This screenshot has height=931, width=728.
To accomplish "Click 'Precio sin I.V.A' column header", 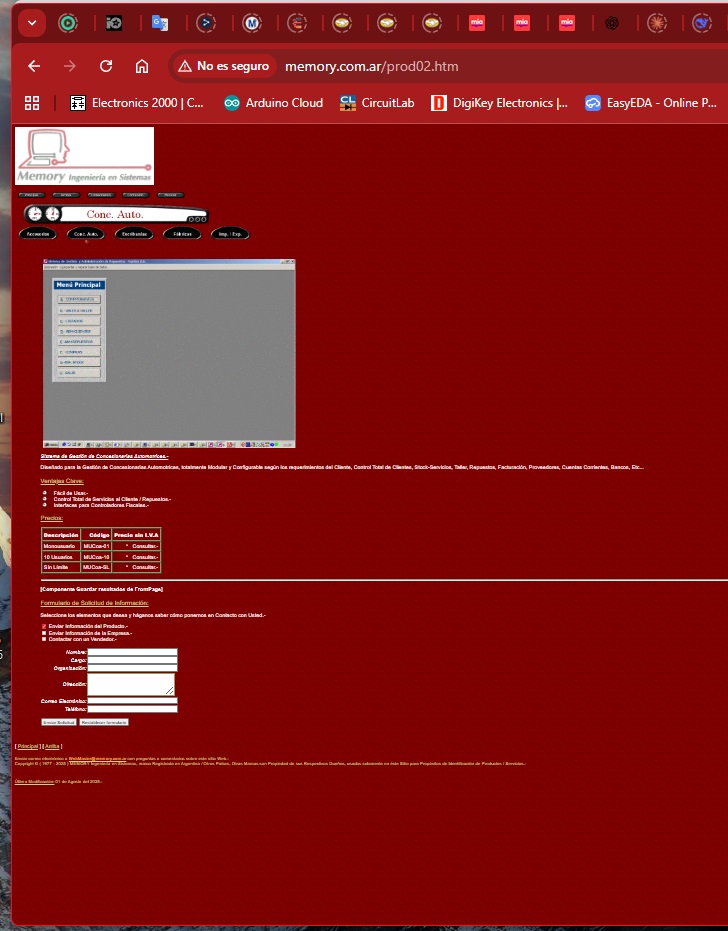I will coord(137,535).
